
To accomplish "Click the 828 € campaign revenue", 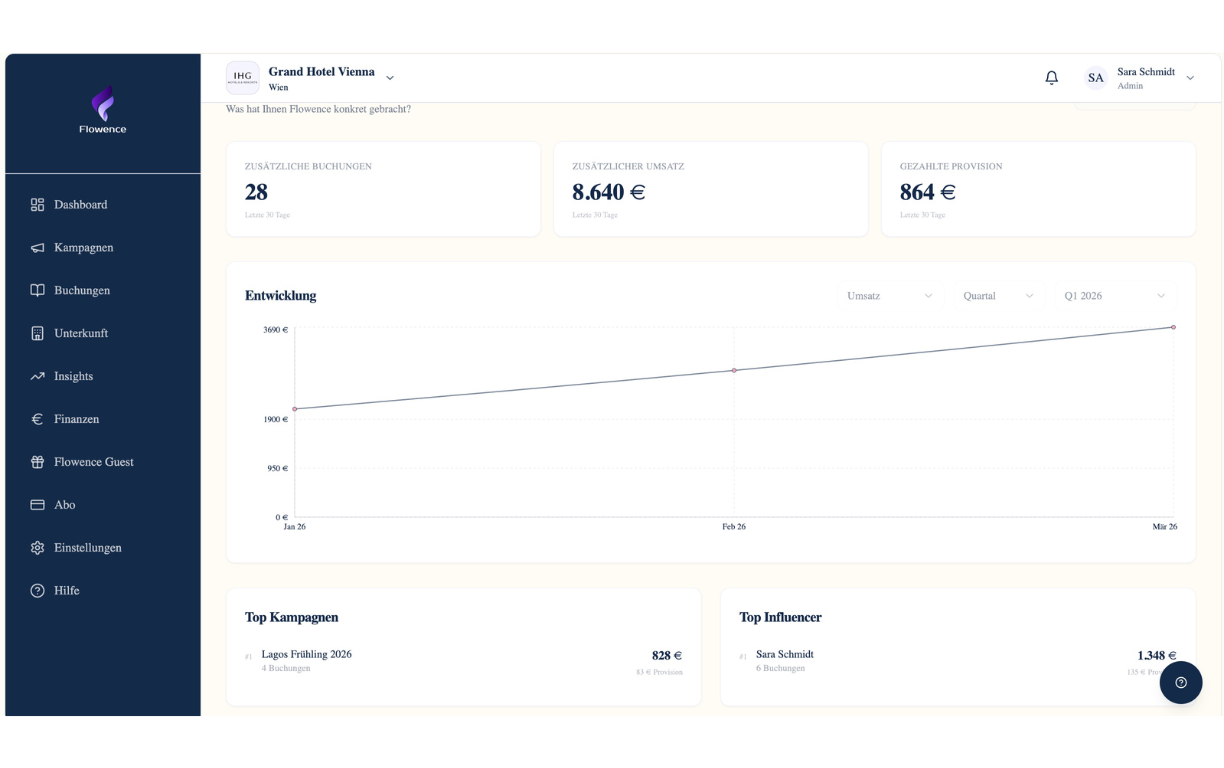I will [x=667, y=656].
